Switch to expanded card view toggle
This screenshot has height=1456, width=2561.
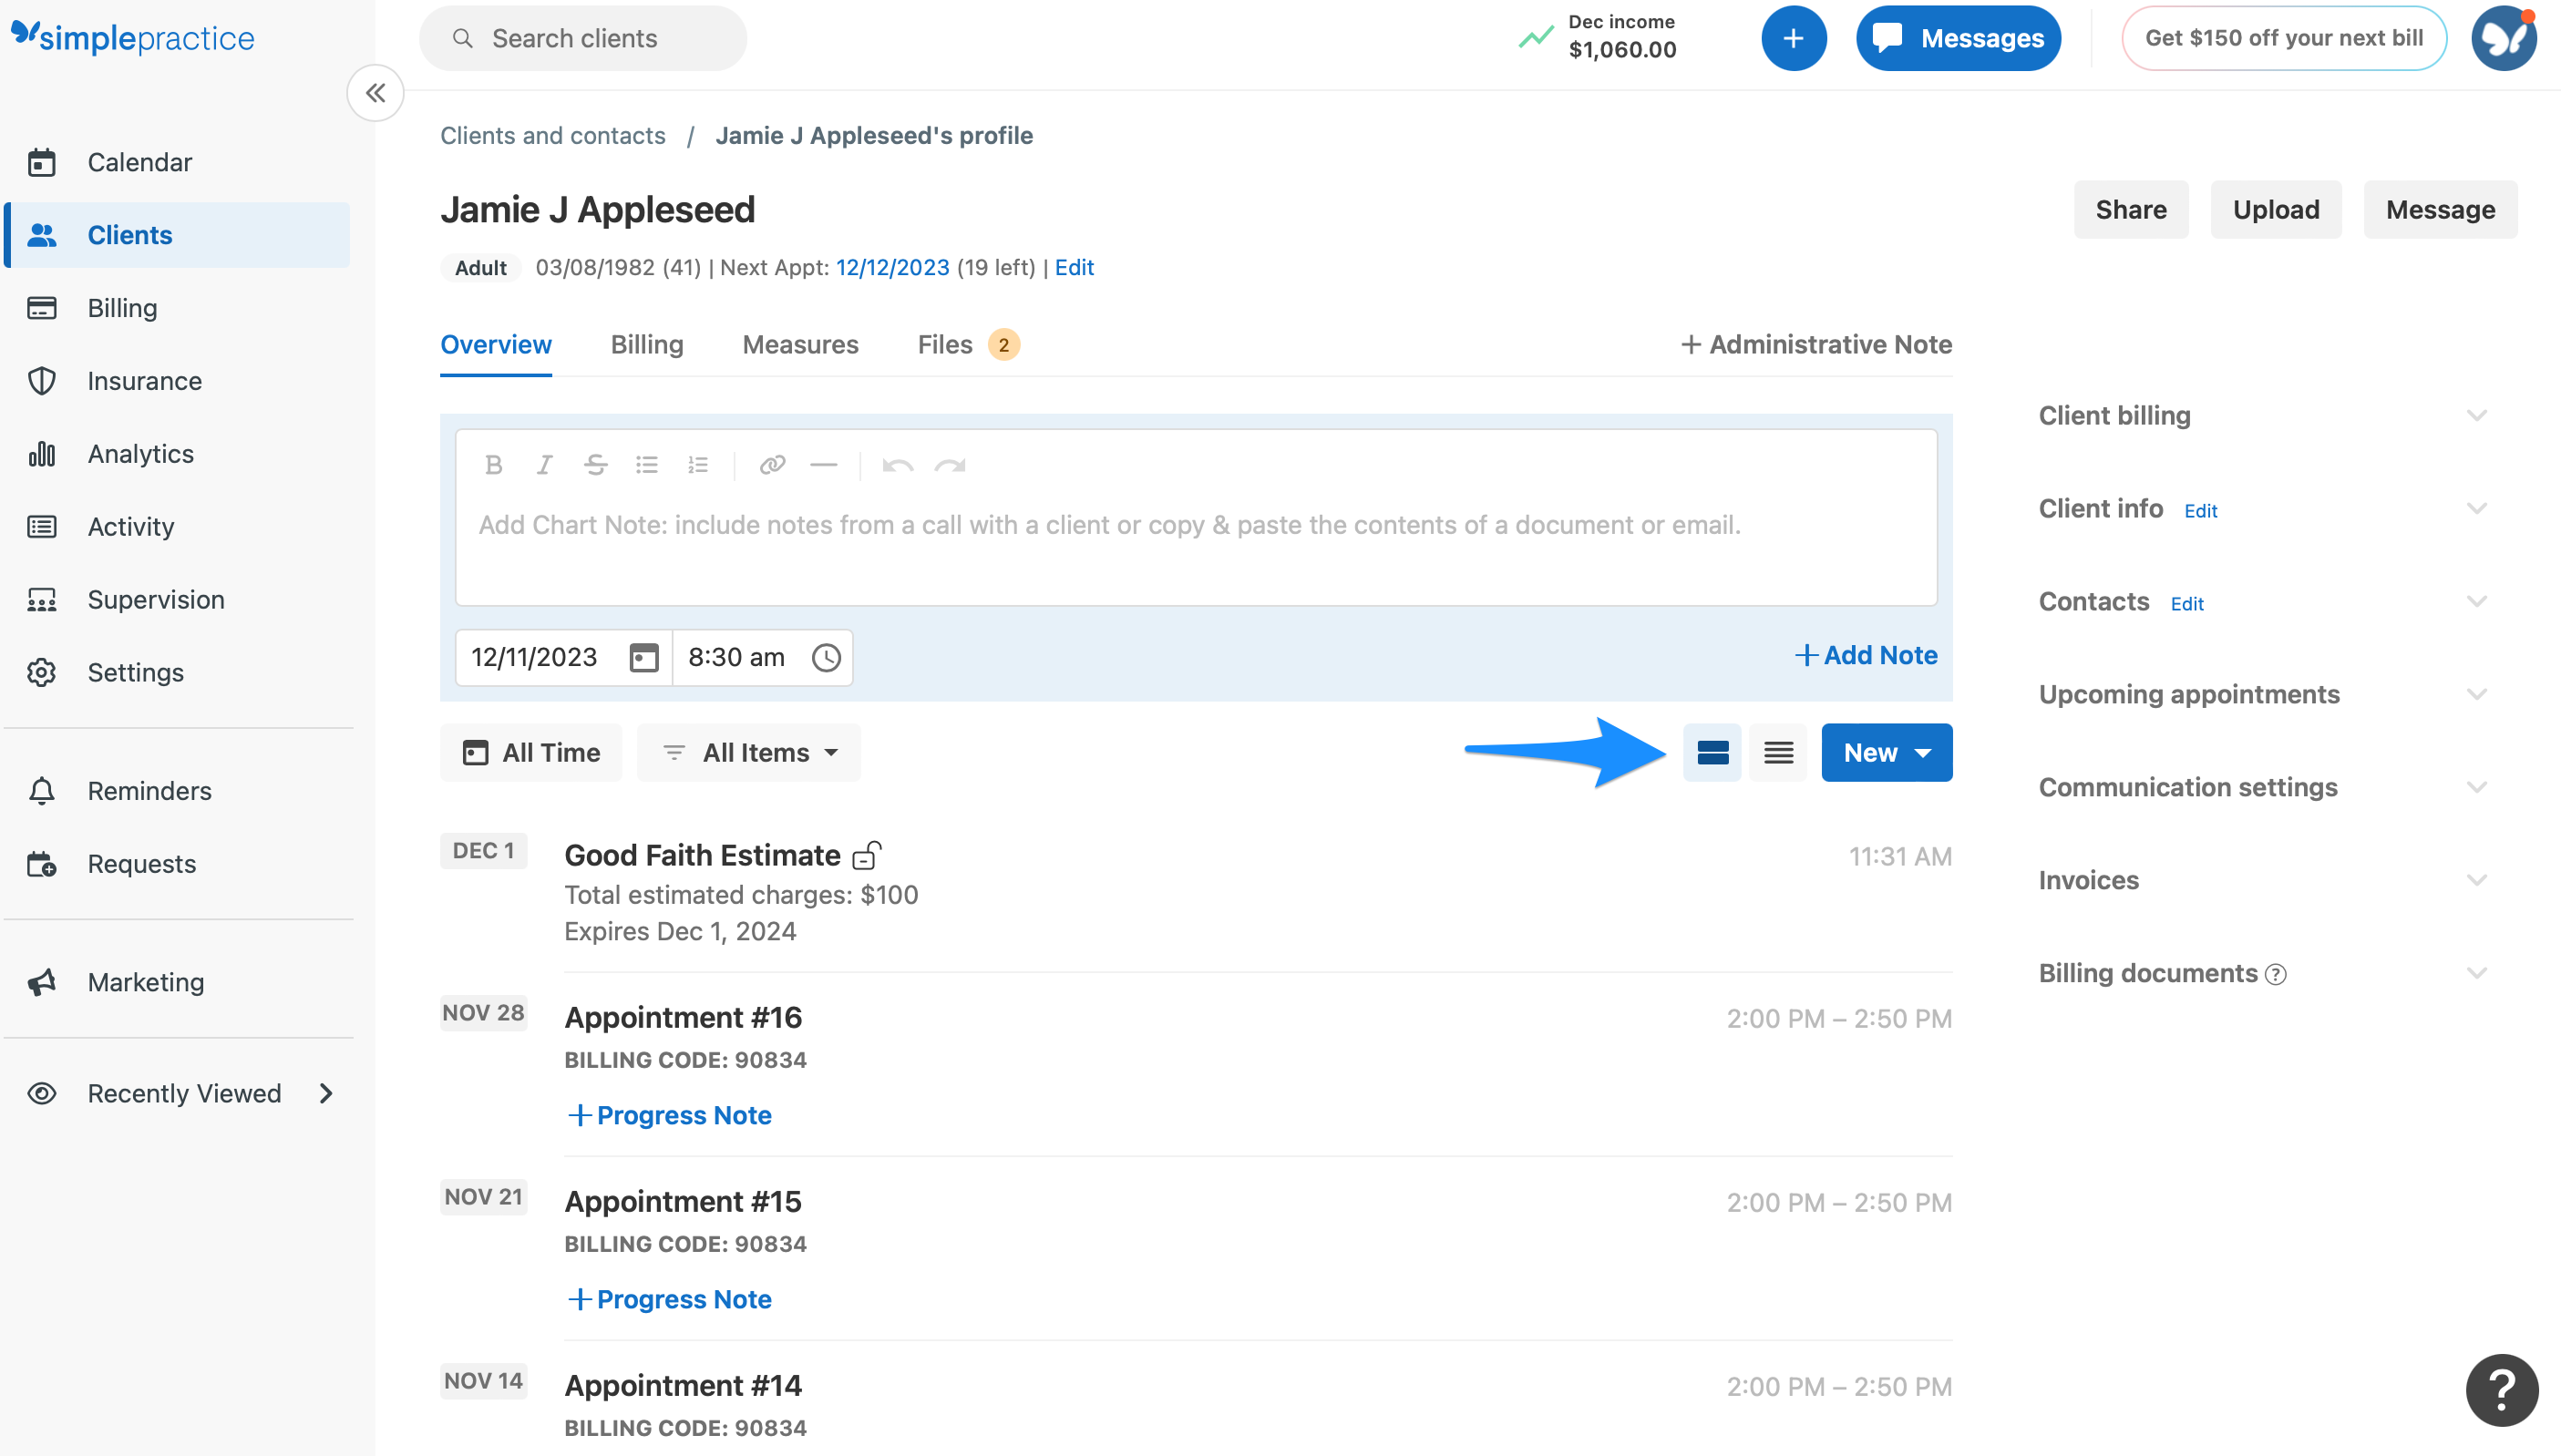(x=1712, y=753)
